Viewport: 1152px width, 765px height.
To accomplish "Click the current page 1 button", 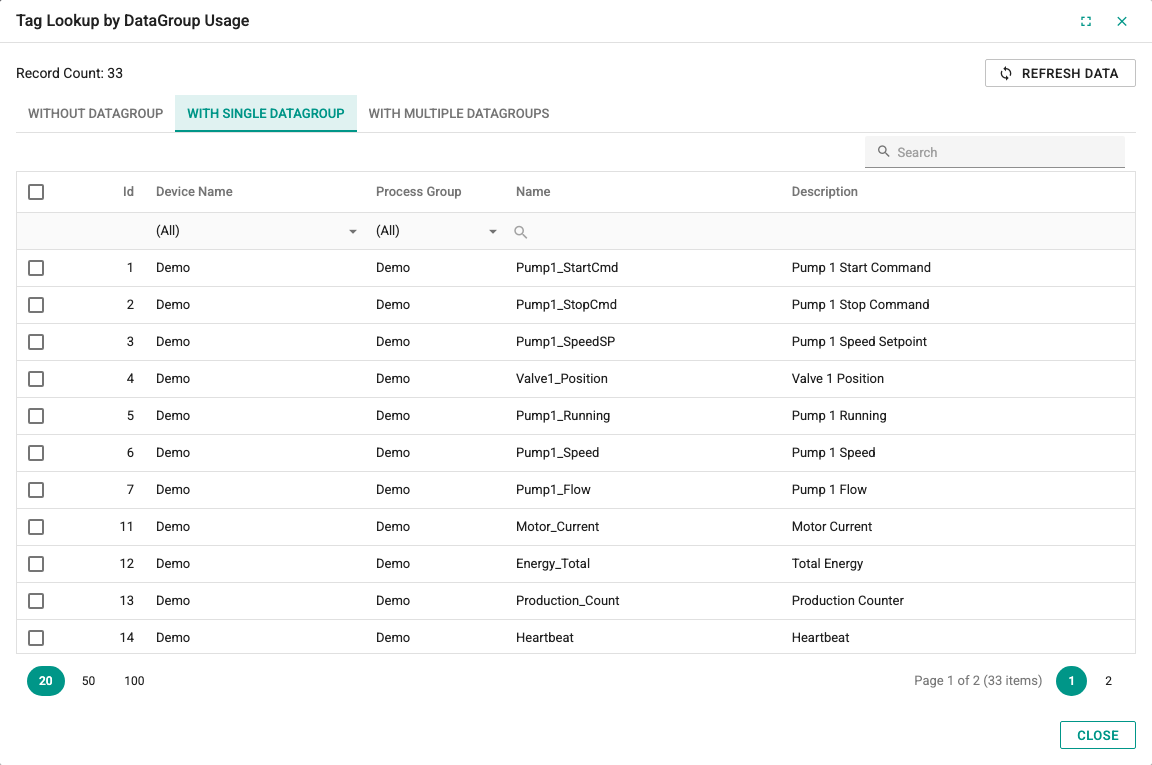I will tap(1071, 680).
